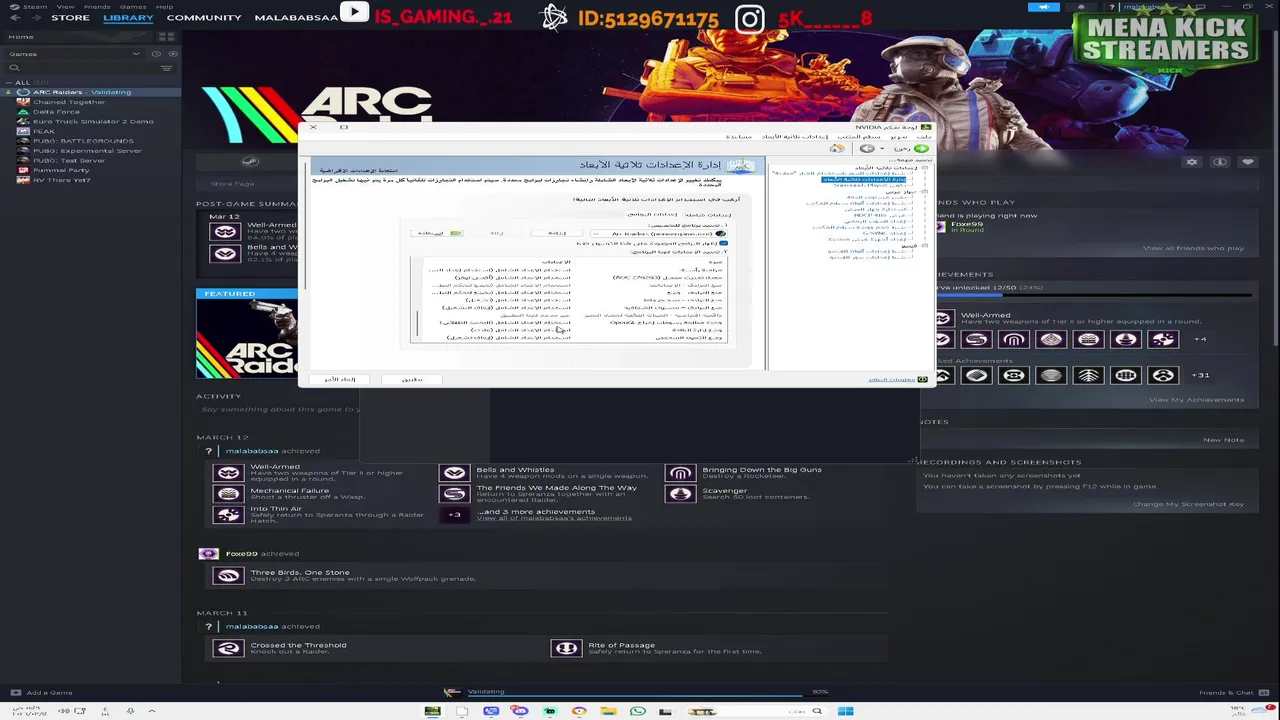Click the Three Birds, One Stone icon

tap(228, 575)
